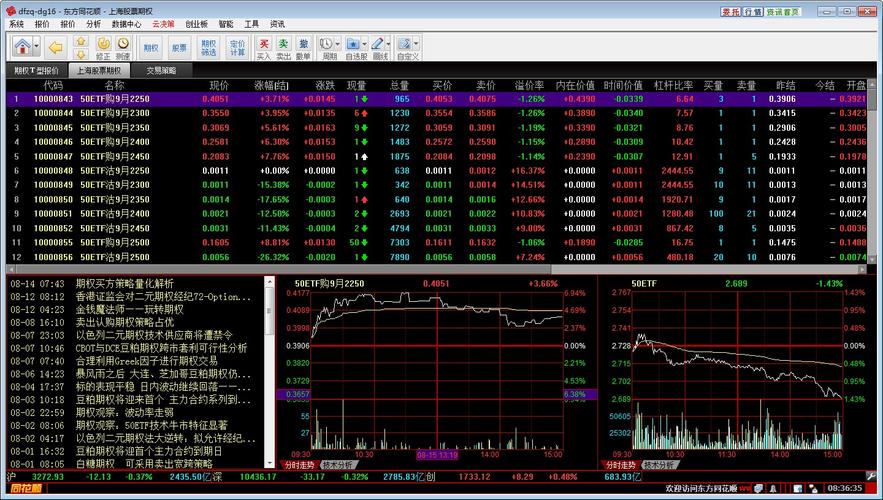Sort by the 杠杆比率 column header
The width and height of the screenshot is (883, 500).
click(x=674, y=86)
